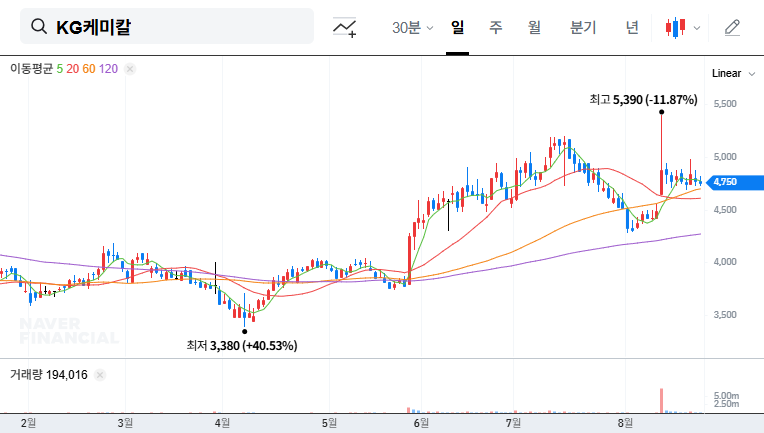The width and height of the screenshot is (764, 433).
Task: Click the tall August volume bar
Action: [662, 401]
